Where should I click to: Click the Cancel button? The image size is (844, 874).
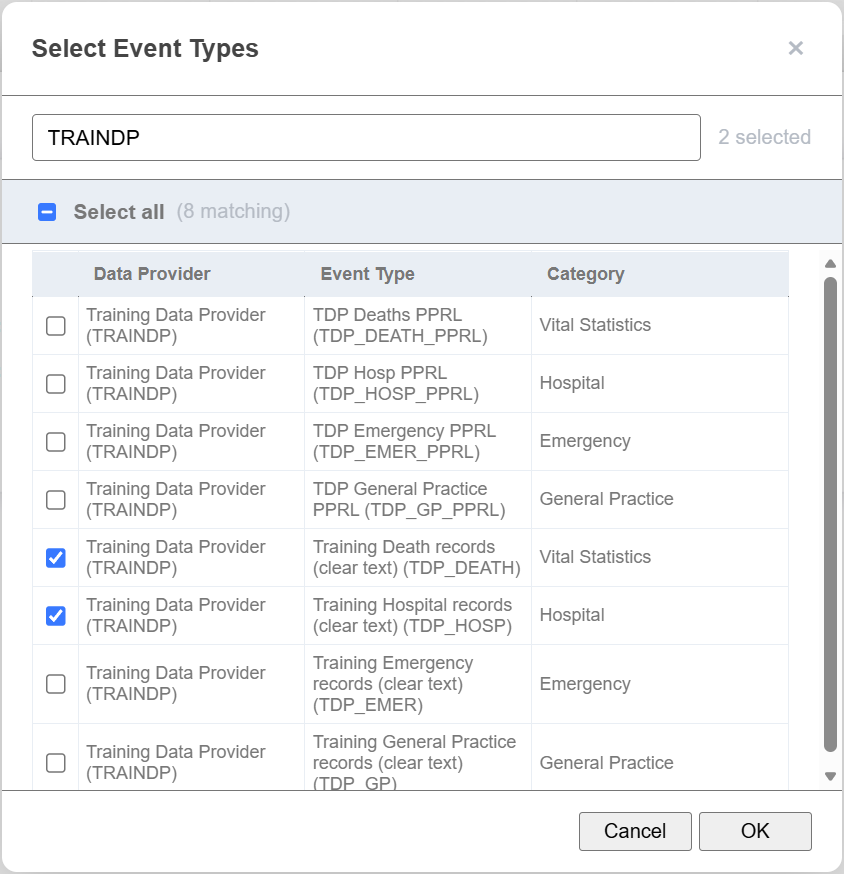(635, 831)
